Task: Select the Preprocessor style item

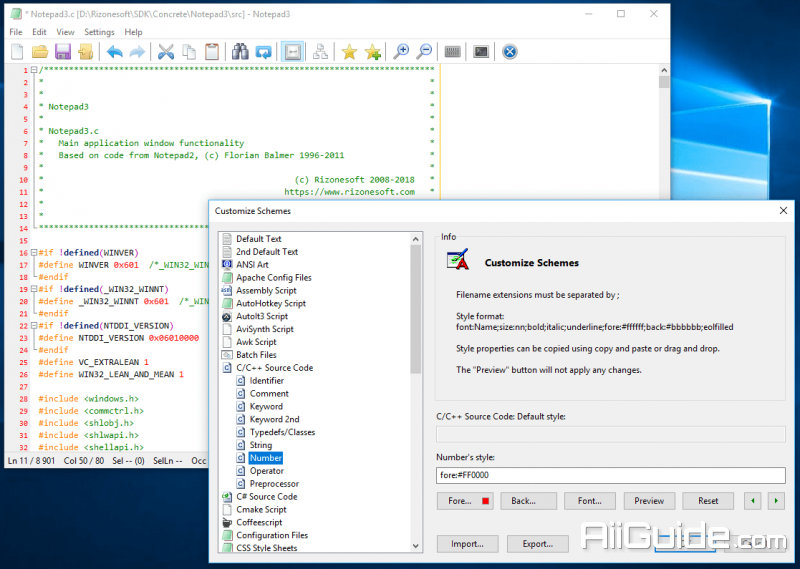Action: point(274,484)
